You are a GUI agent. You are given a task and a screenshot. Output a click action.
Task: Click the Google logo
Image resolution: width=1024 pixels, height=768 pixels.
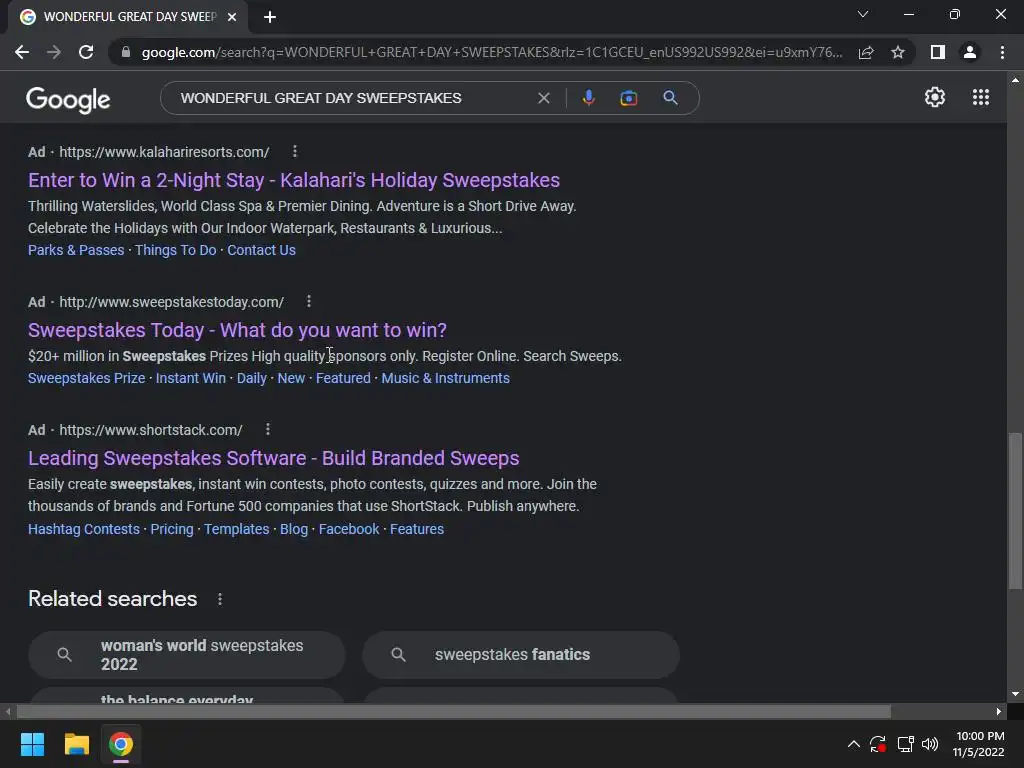[x=68, y=99]
